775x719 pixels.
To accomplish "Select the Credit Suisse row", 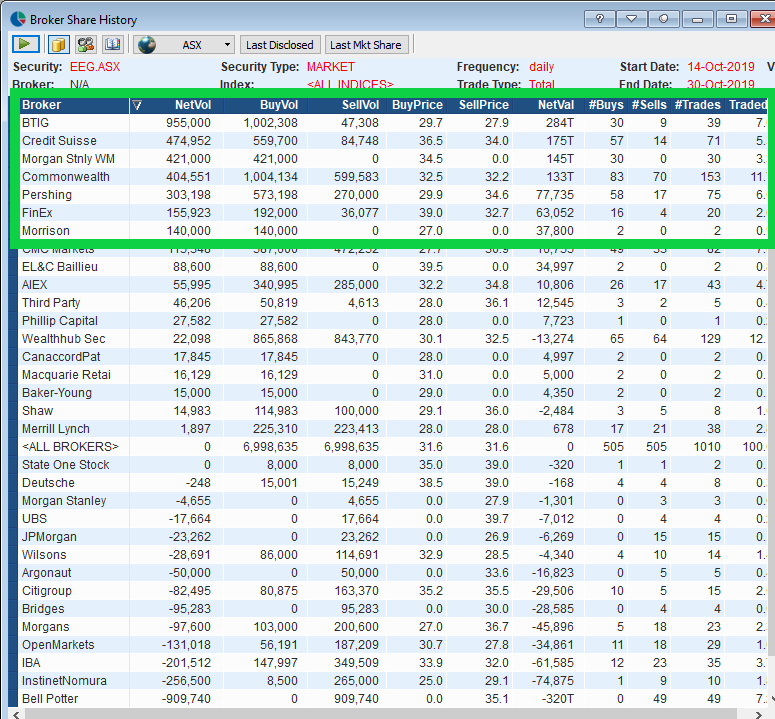I will [393, 141].
